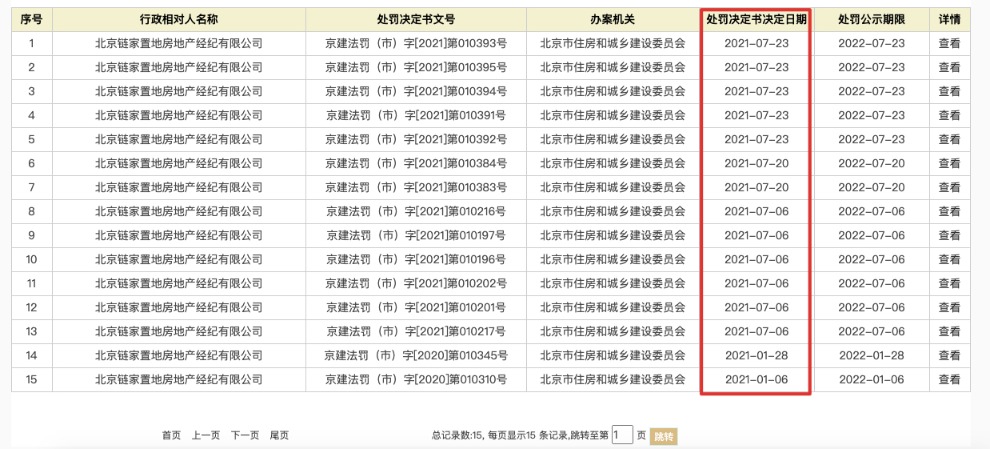Click decision date 2021-01-06
Image resolution: width=990 pixels, height=449 pixels.
tap(756, 380)
